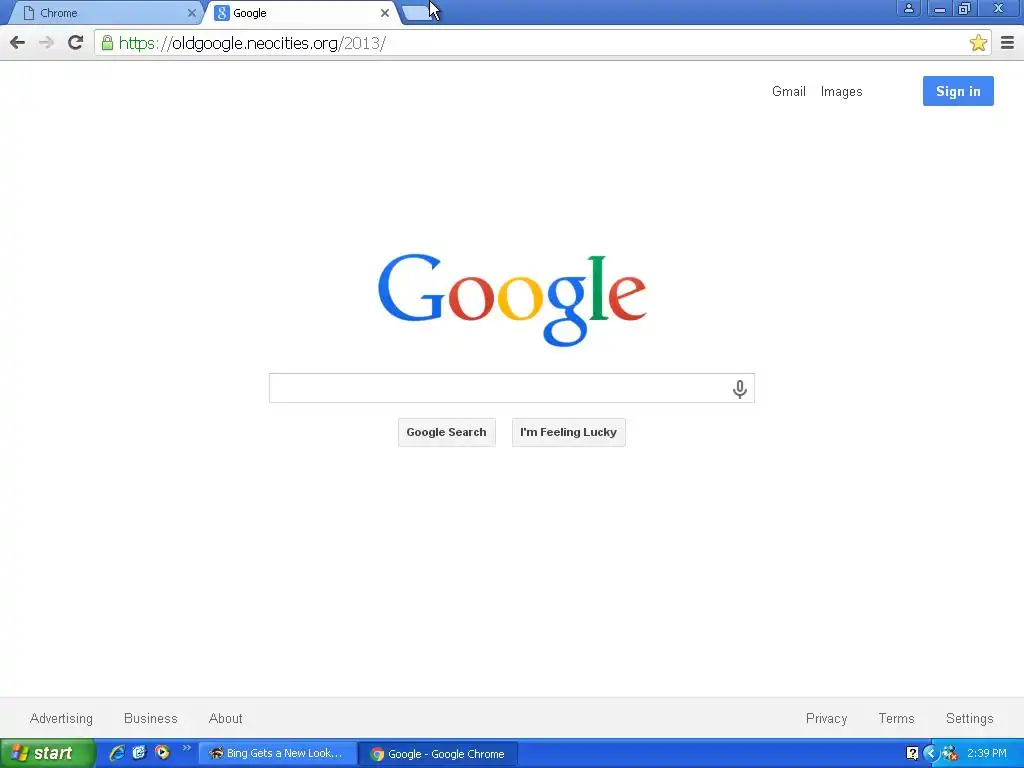Open the Privacy footer link
1024x768 pixels.
pos(826,718)
